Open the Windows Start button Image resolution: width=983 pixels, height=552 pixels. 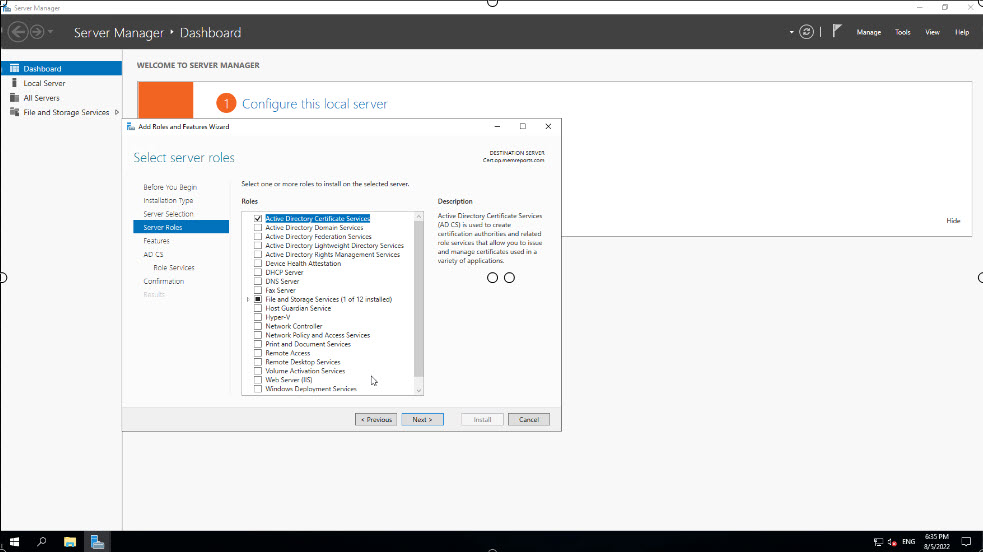[14, 542]
